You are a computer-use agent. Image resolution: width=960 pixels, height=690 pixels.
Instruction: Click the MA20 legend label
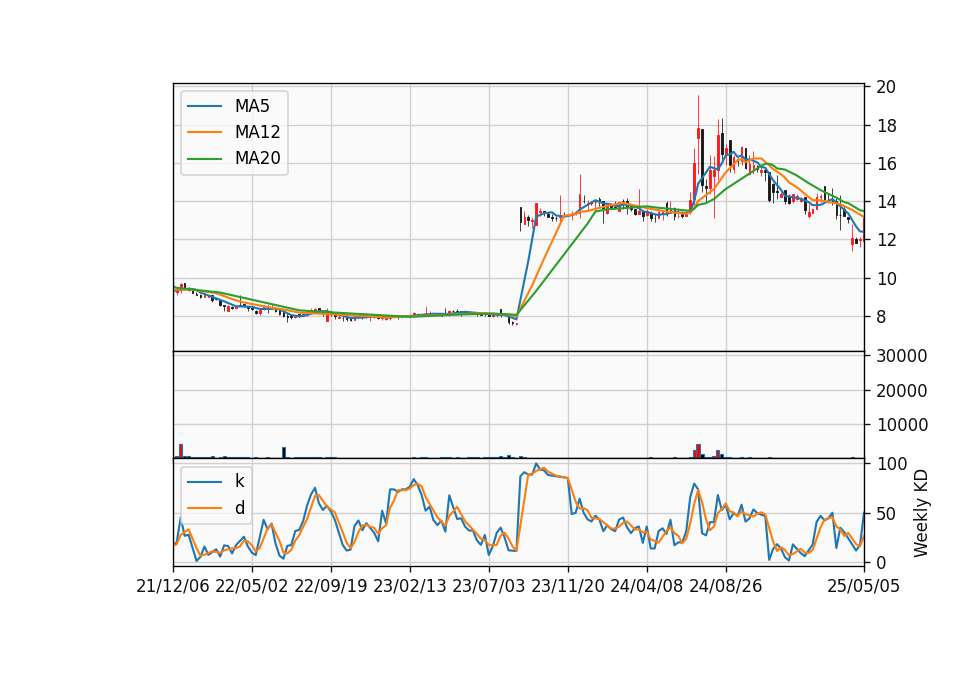point(257,158)
